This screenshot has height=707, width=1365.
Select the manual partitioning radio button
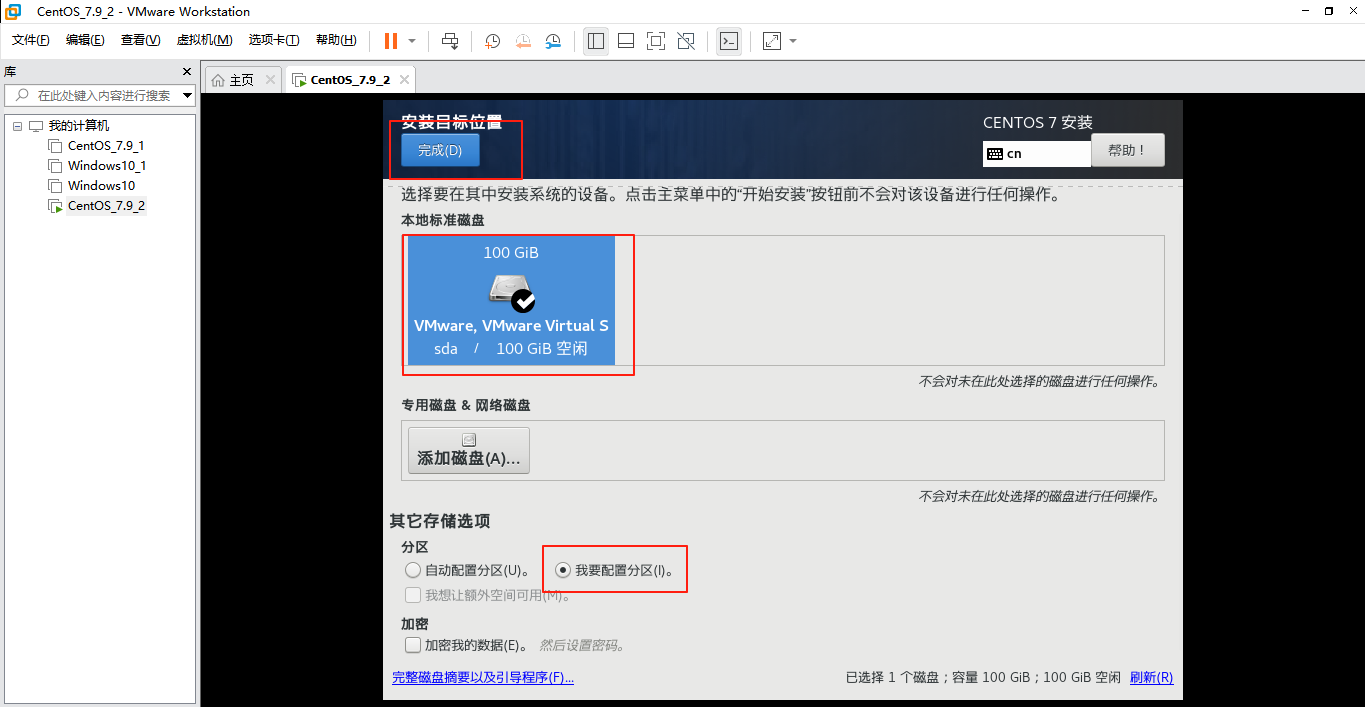tap(561, 569)
